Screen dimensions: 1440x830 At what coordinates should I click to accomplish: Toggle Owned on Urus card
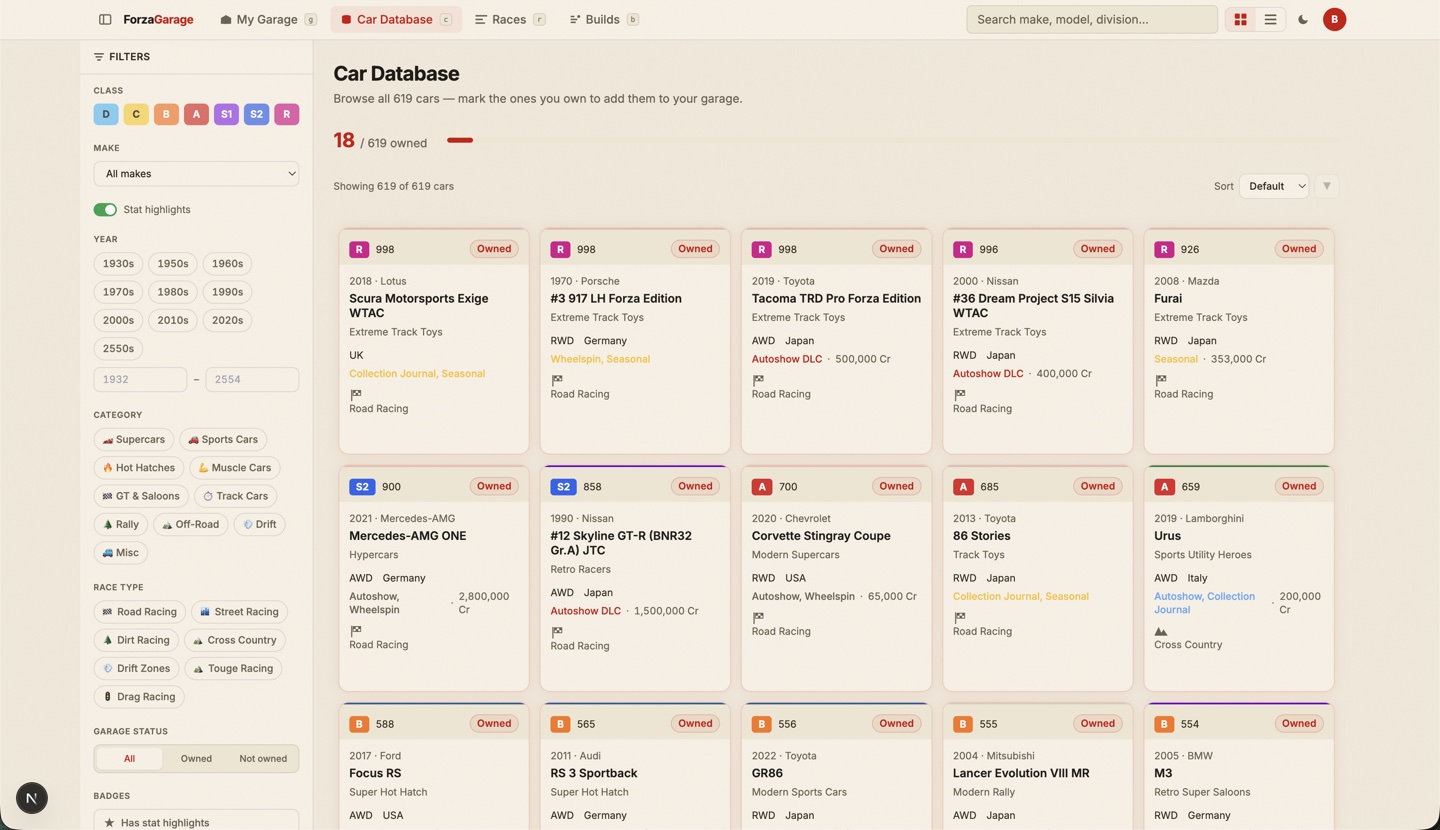tap(1299, 487)
